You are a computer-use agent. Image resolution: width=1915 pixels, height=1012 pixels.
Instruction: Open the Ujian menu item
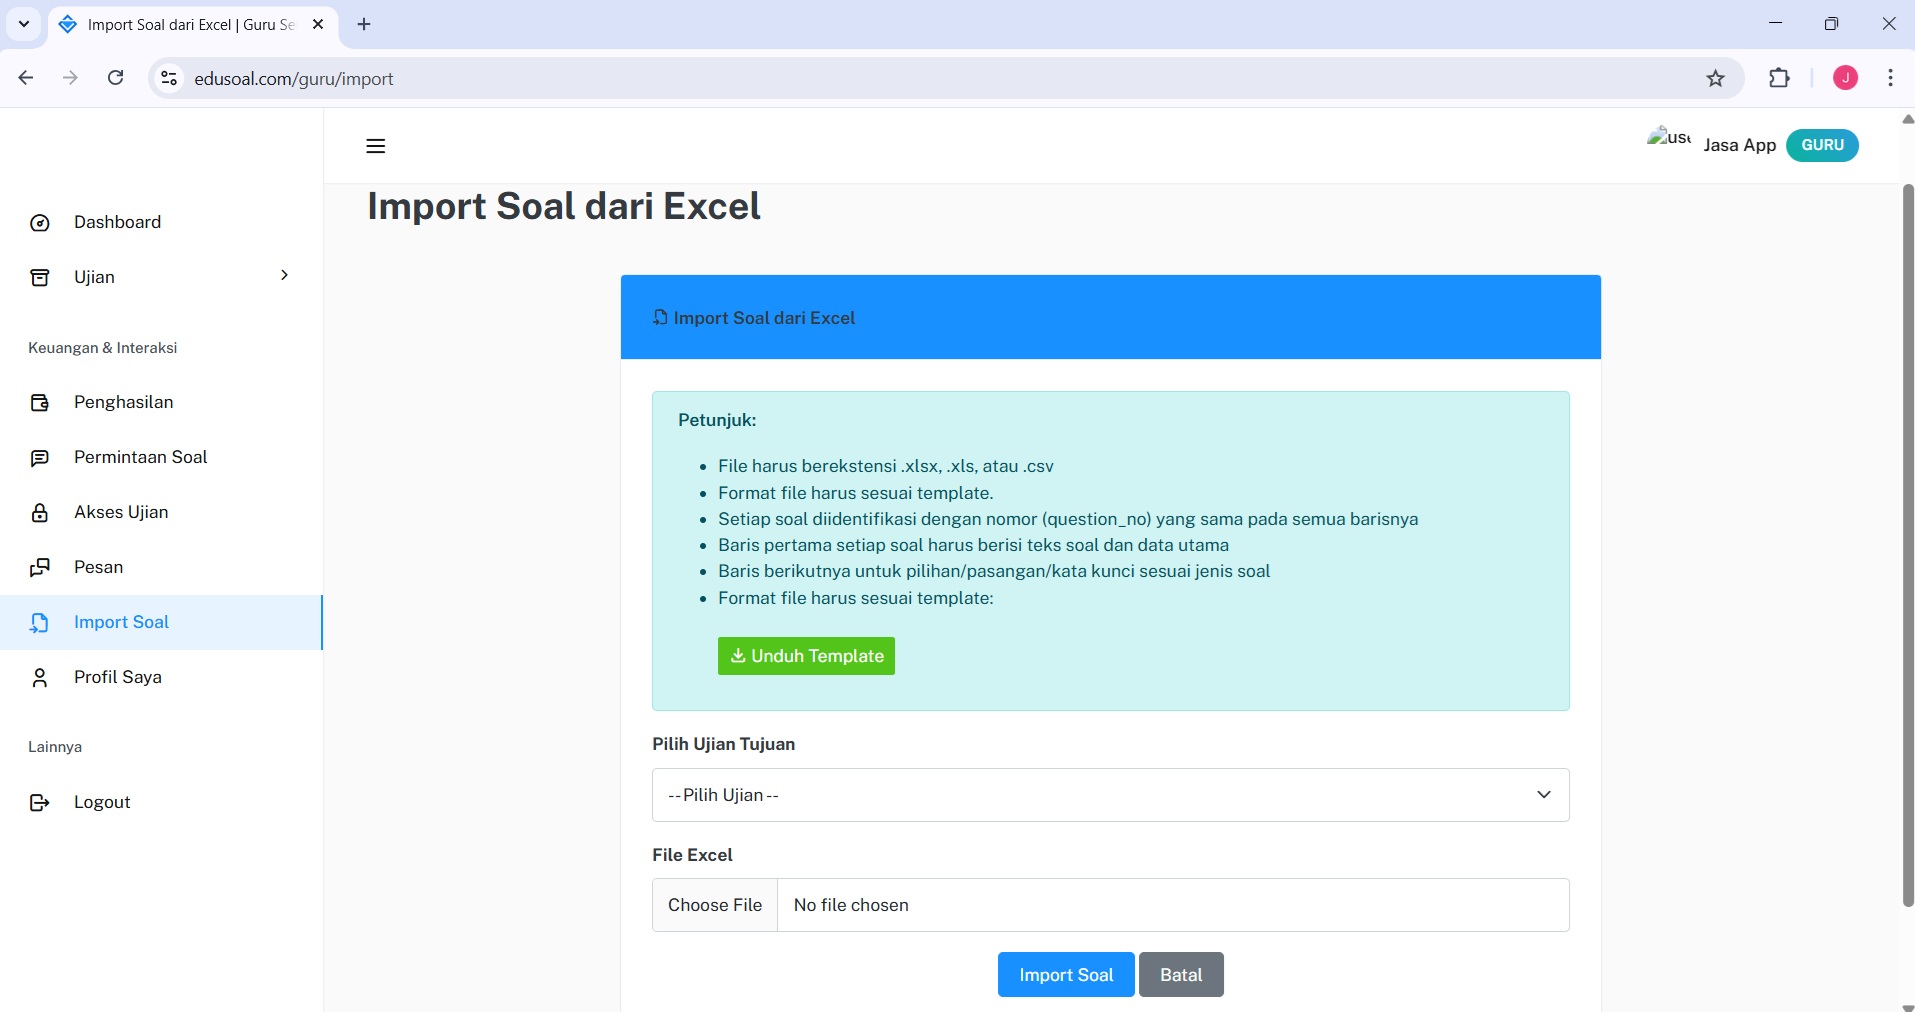pyautogui.click(x=94, y=277)
